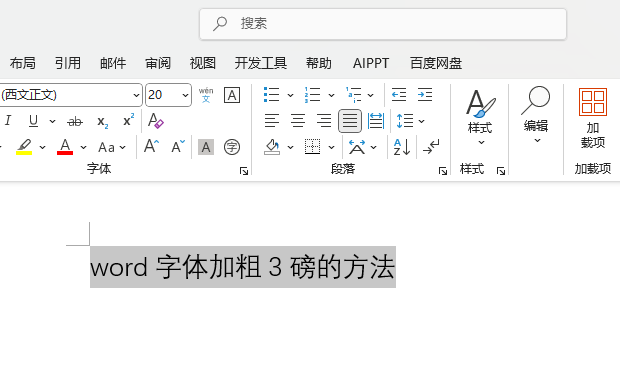Center align text

pyautogui.click(x=298, y=121)
